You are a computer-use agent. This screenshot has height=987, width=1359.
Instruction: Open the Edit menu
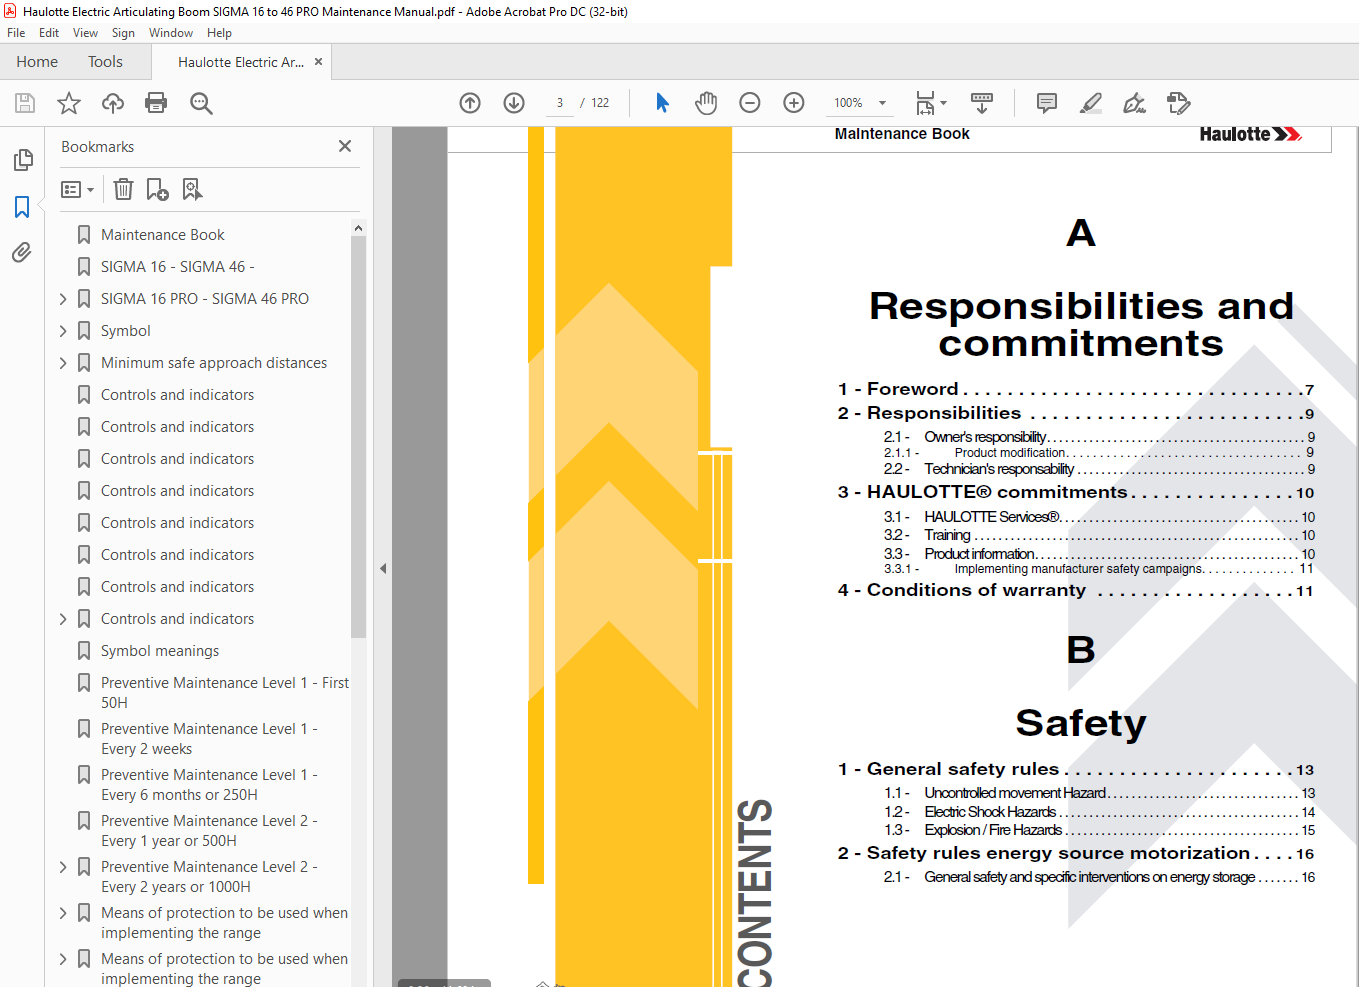(x=49, y=33)
